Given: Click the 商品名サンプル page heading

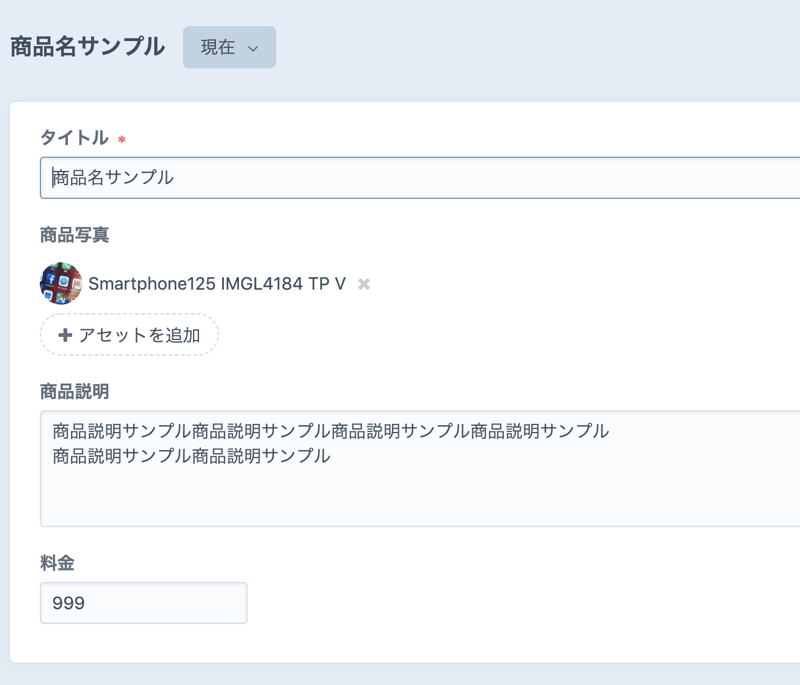Looking at the screenshot, I should coord(87,47).
